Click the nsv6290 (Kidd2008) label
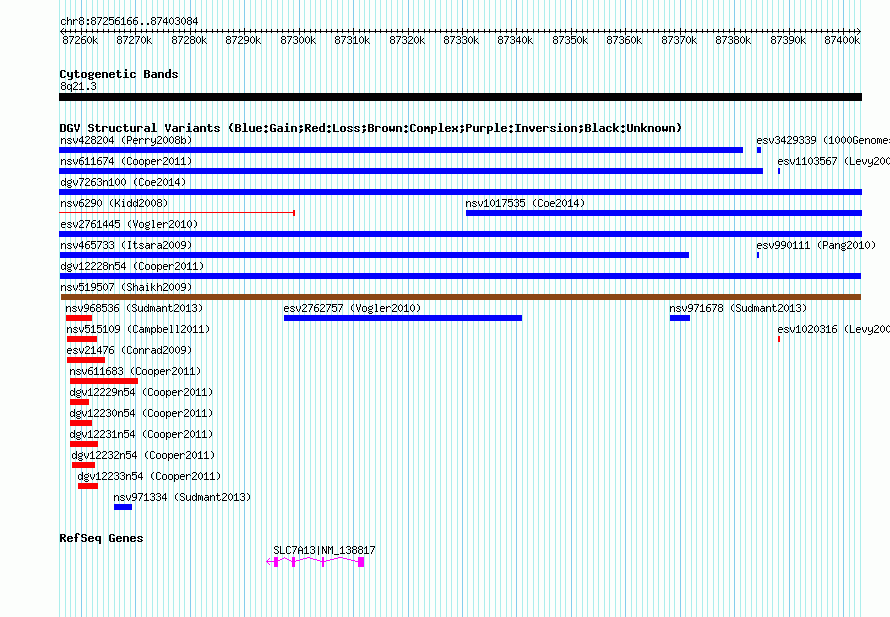This screenshot has width=890, height=617. pos(114,203)
